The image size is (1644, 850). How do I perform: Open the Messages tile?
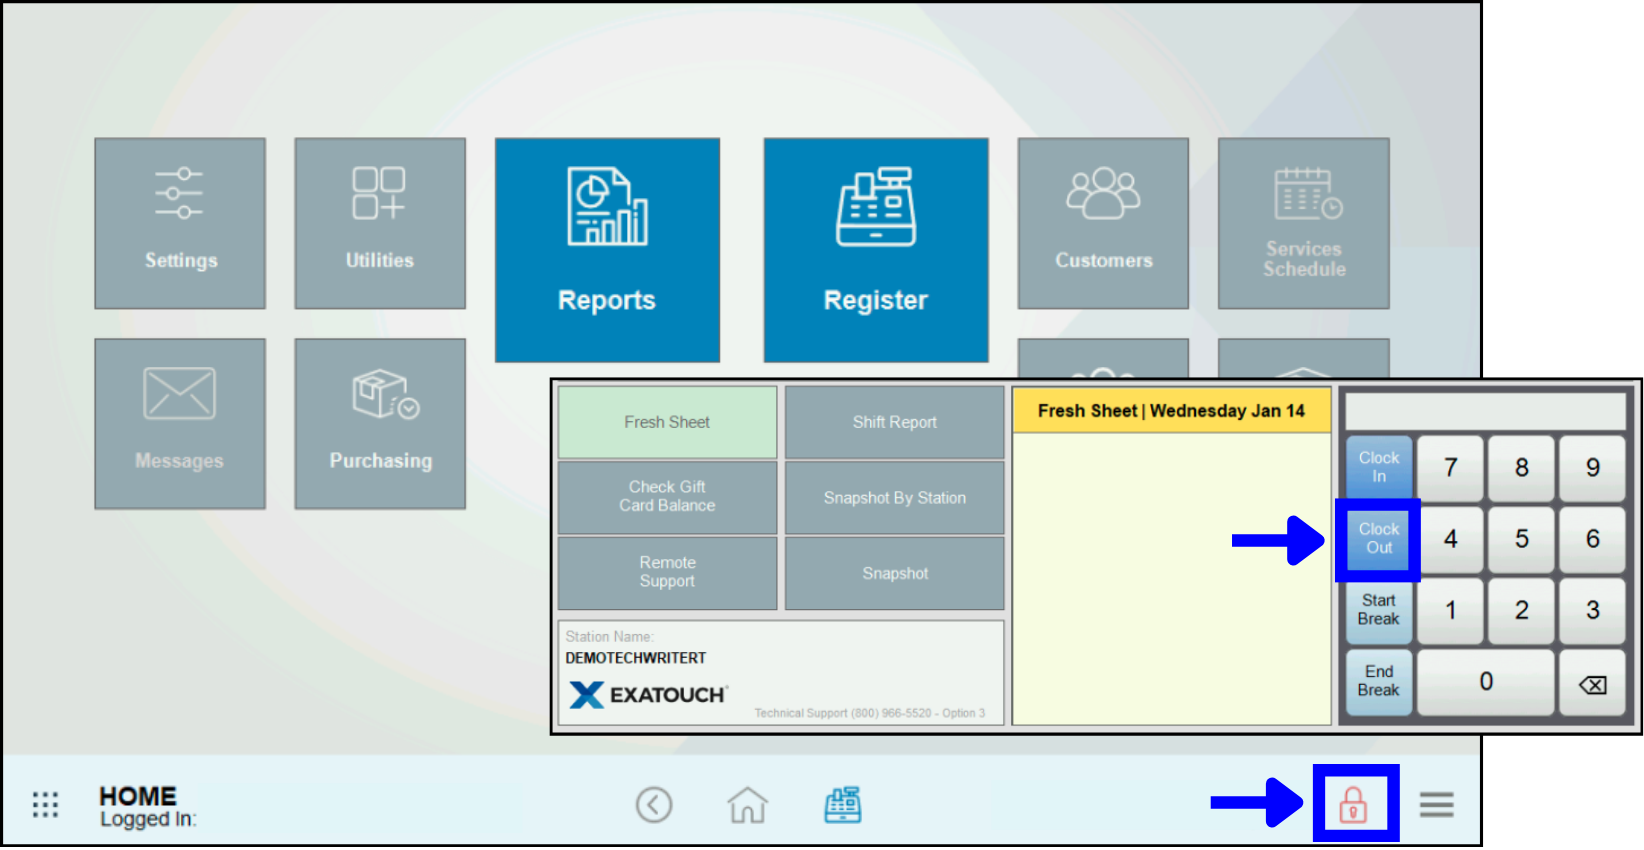pos(180,423)
